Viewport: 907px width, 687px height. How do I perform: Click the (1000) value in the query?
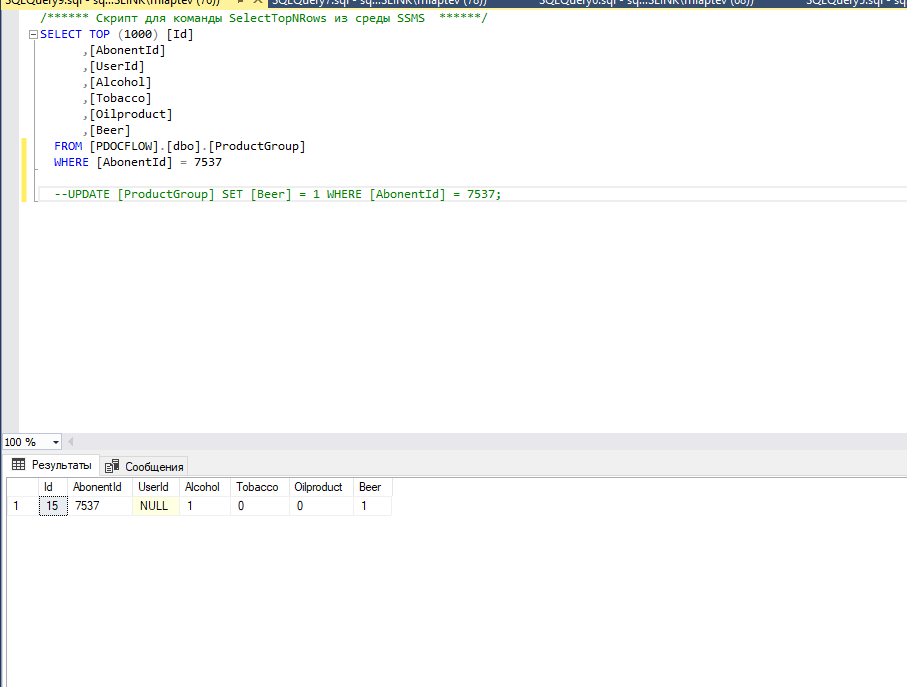tap(138, 34)
